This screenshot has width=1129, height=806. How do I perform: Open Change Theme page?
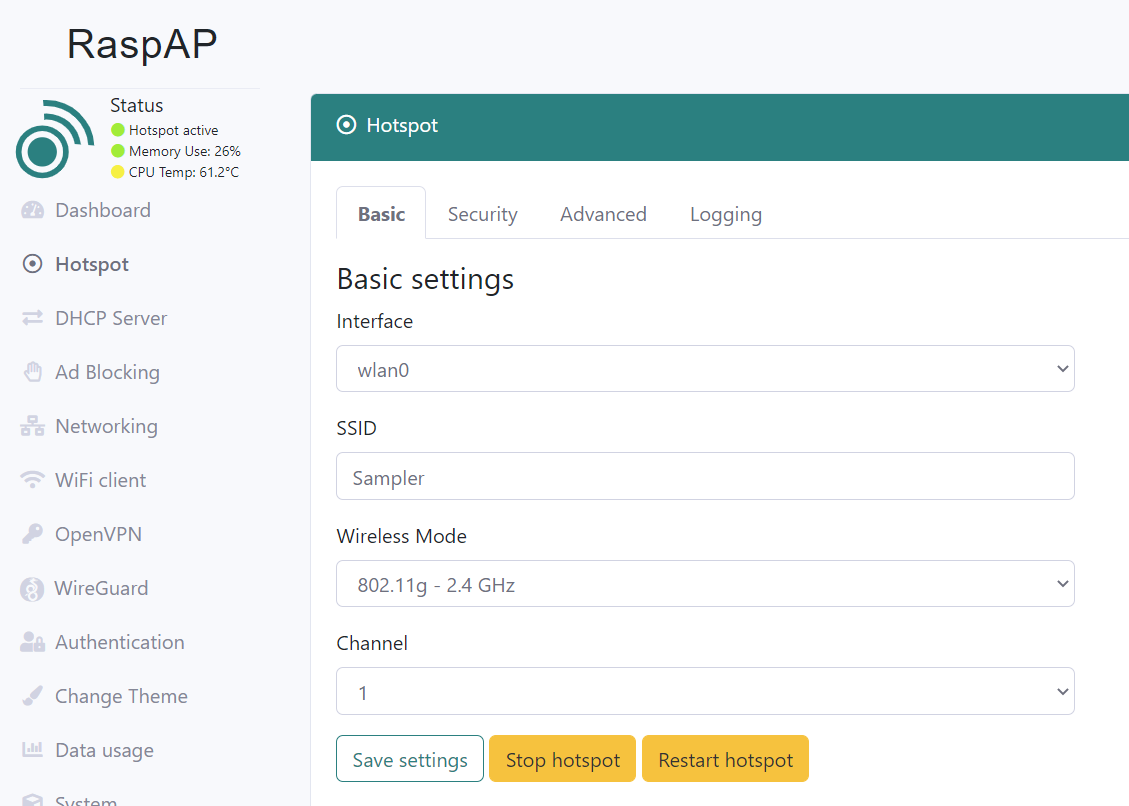121,697
